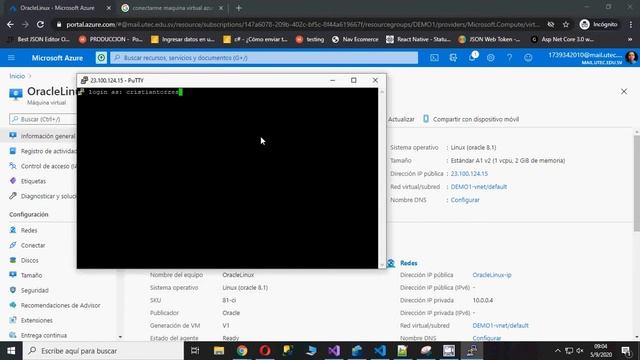Click Incógnito profile indicator
Screen dimensions: 640x360
point(599,24)
